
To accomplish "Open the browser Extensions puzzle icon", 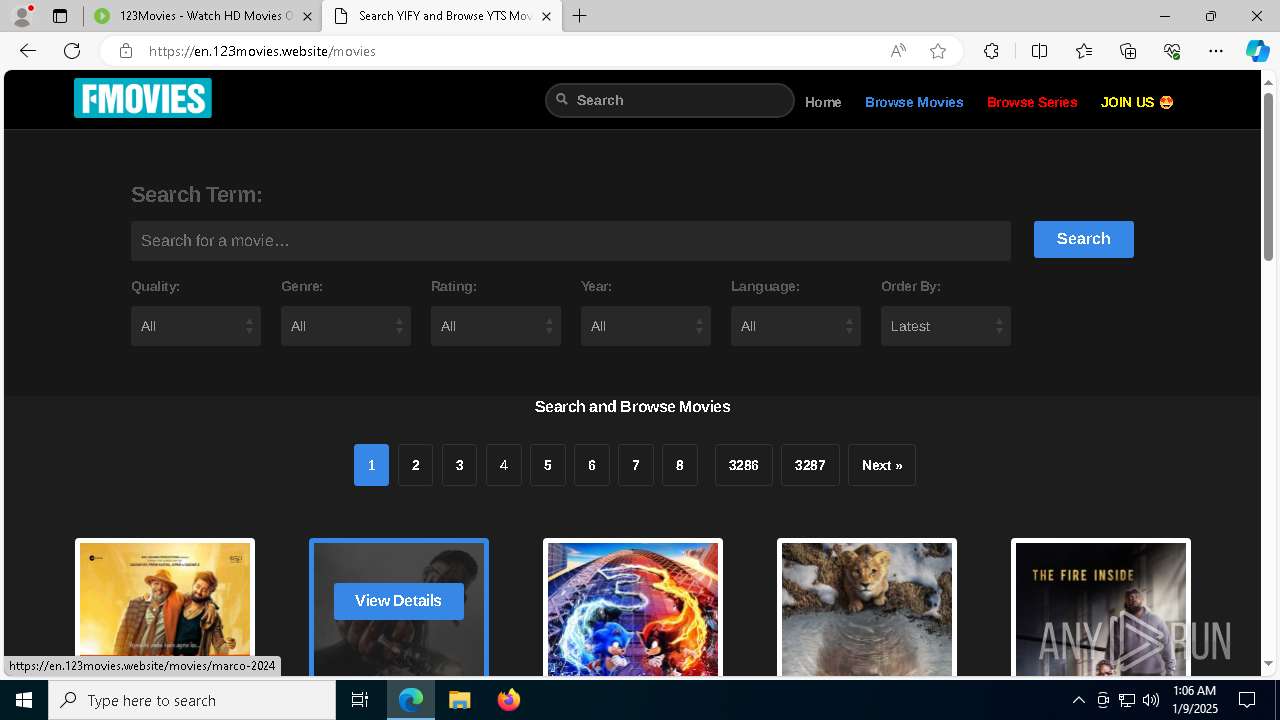I will coord(991,51).
